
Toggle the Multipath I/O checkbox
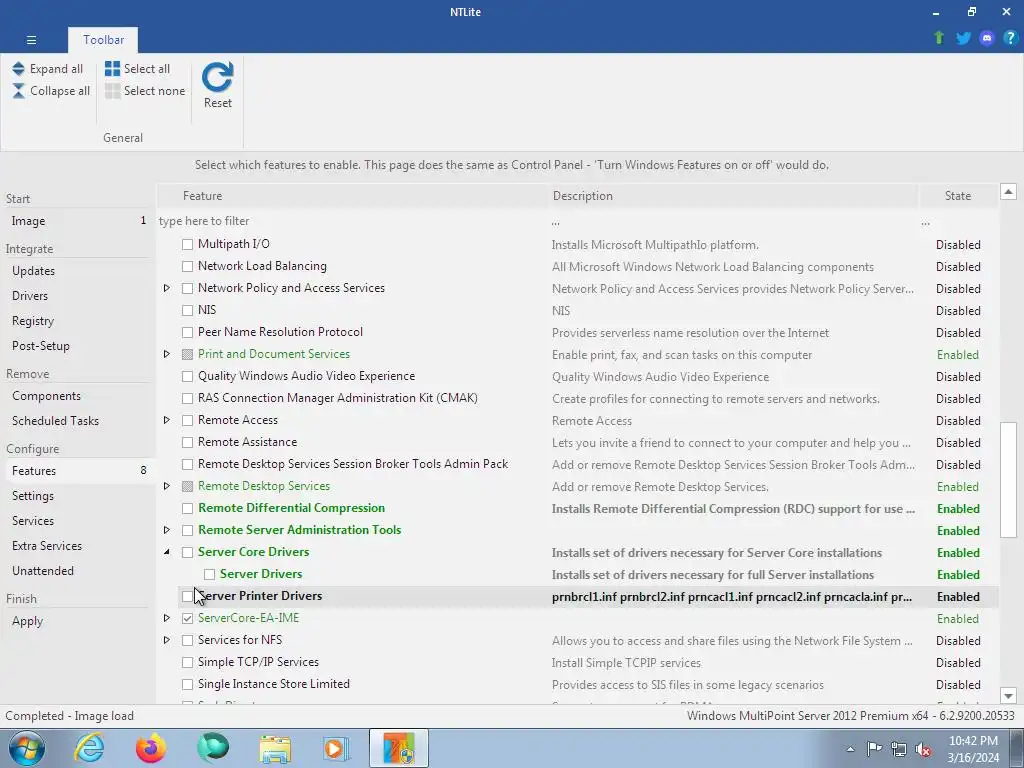point(187,244)
